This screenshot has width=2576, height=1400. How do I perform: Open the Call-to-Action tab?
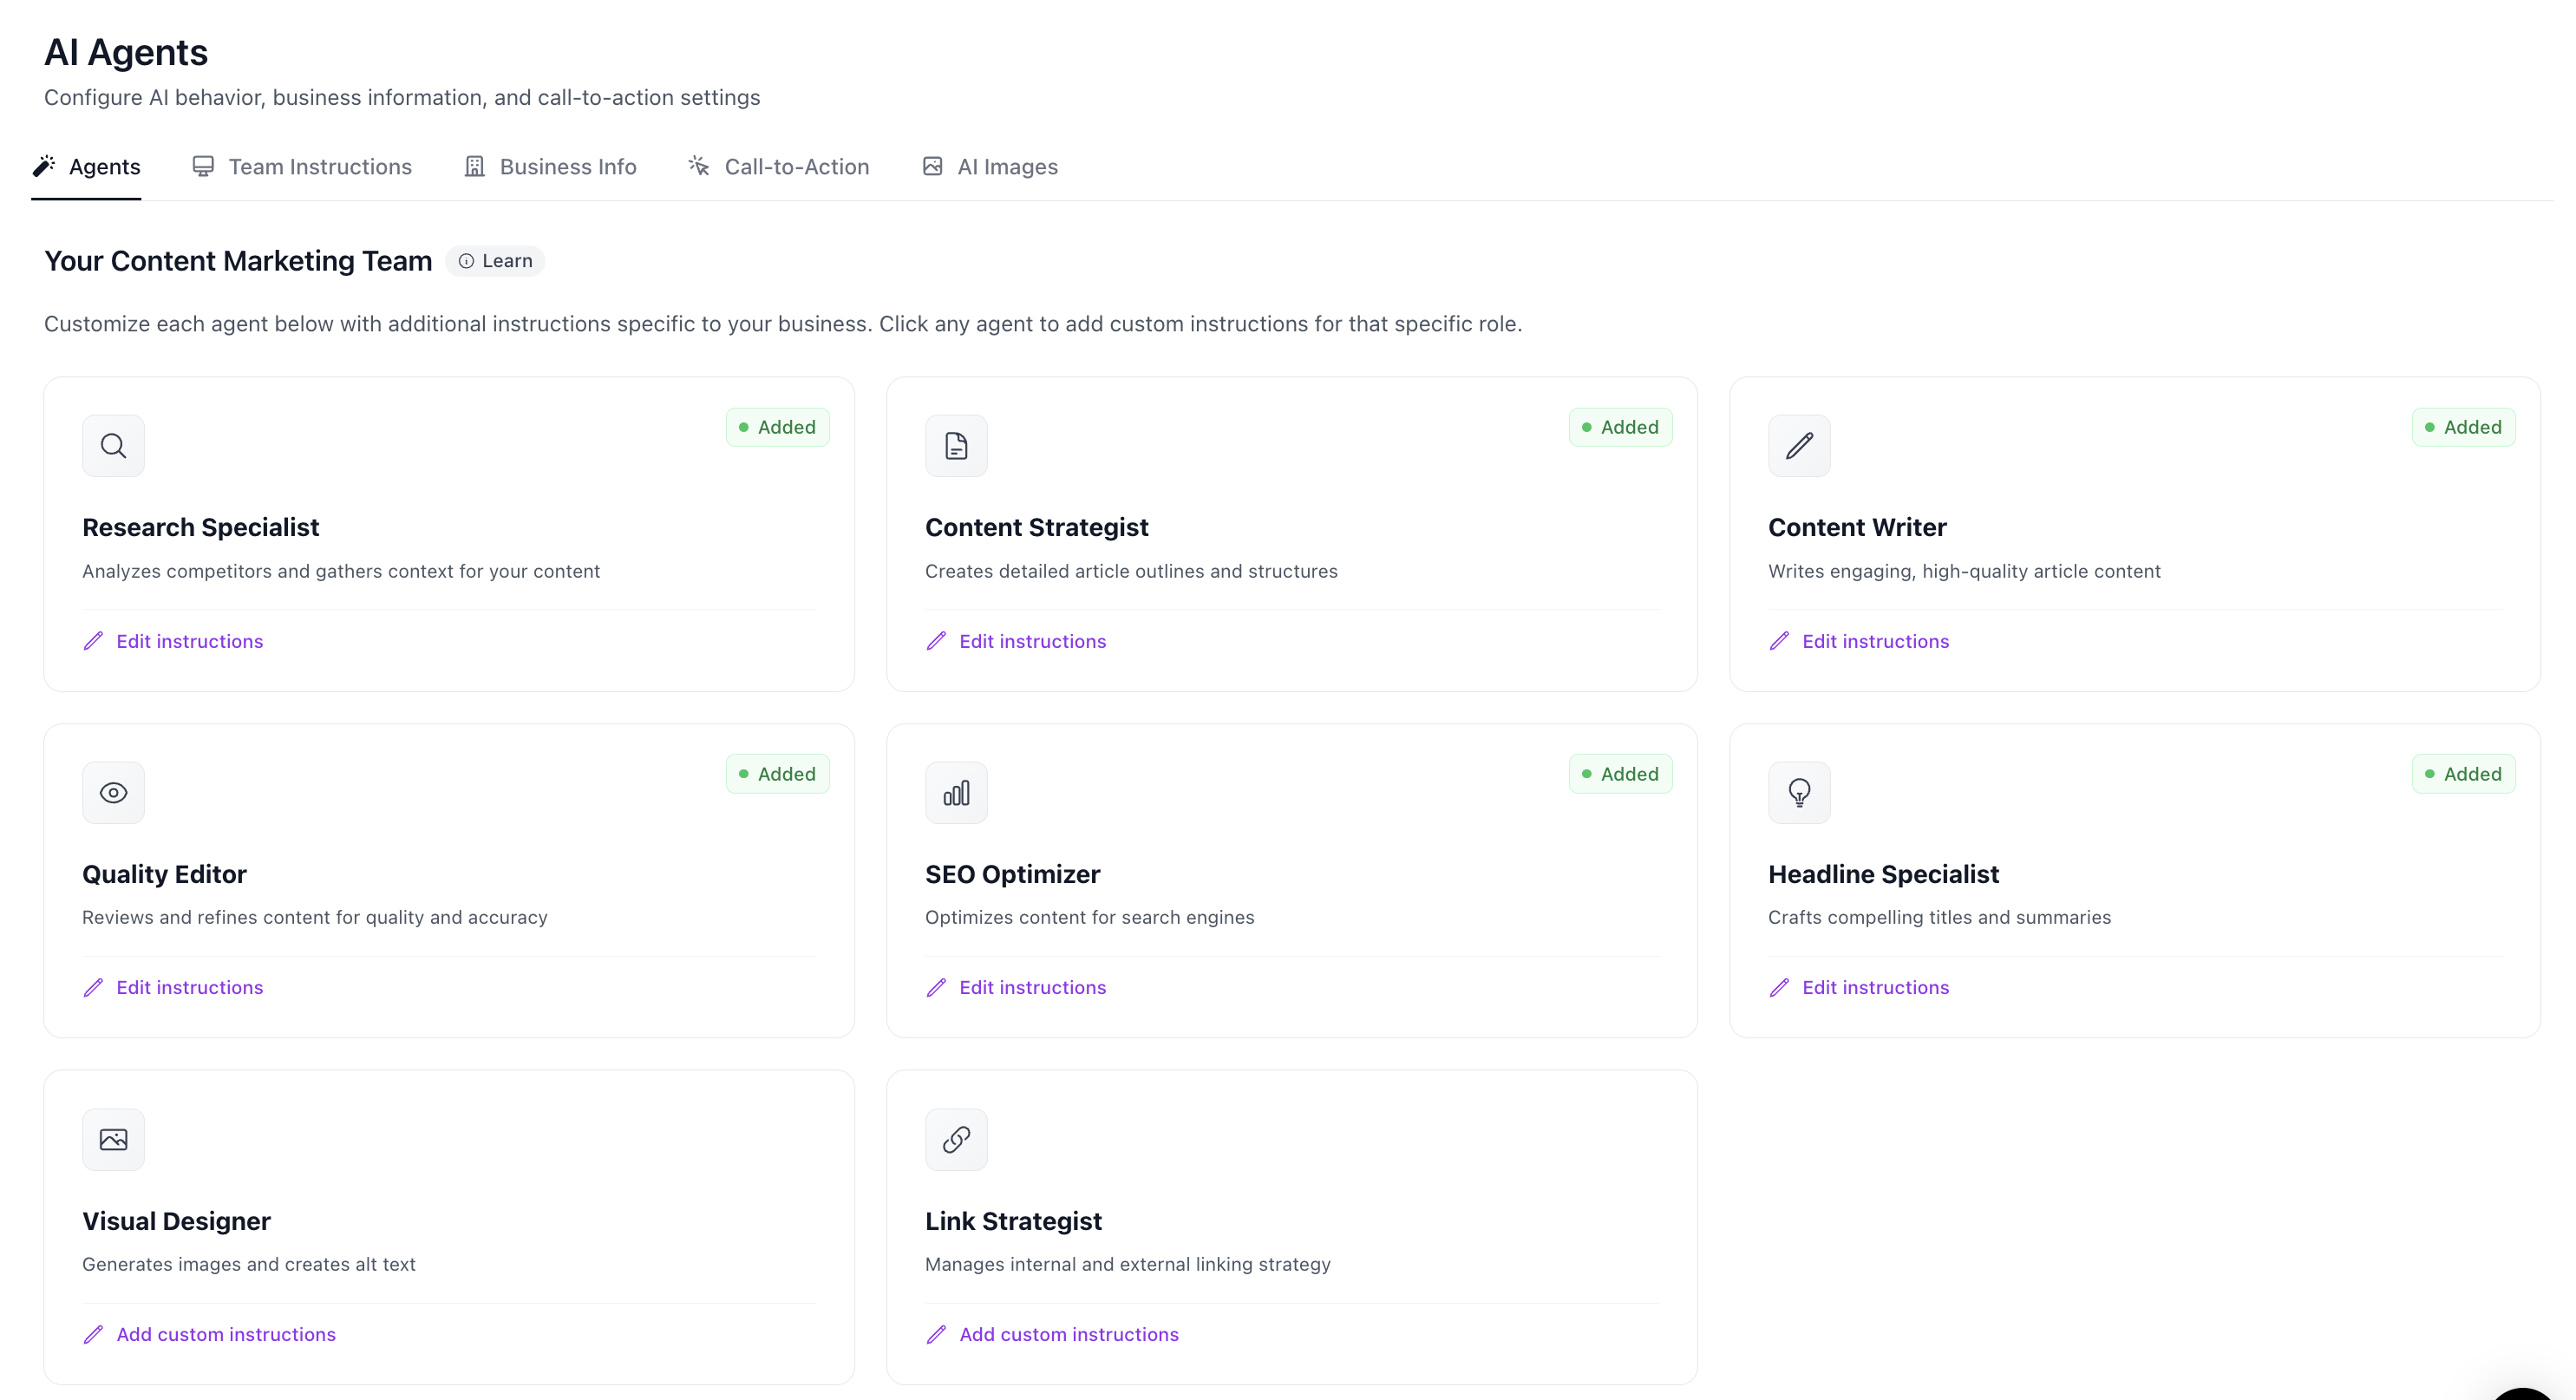(x=778, y=166)
